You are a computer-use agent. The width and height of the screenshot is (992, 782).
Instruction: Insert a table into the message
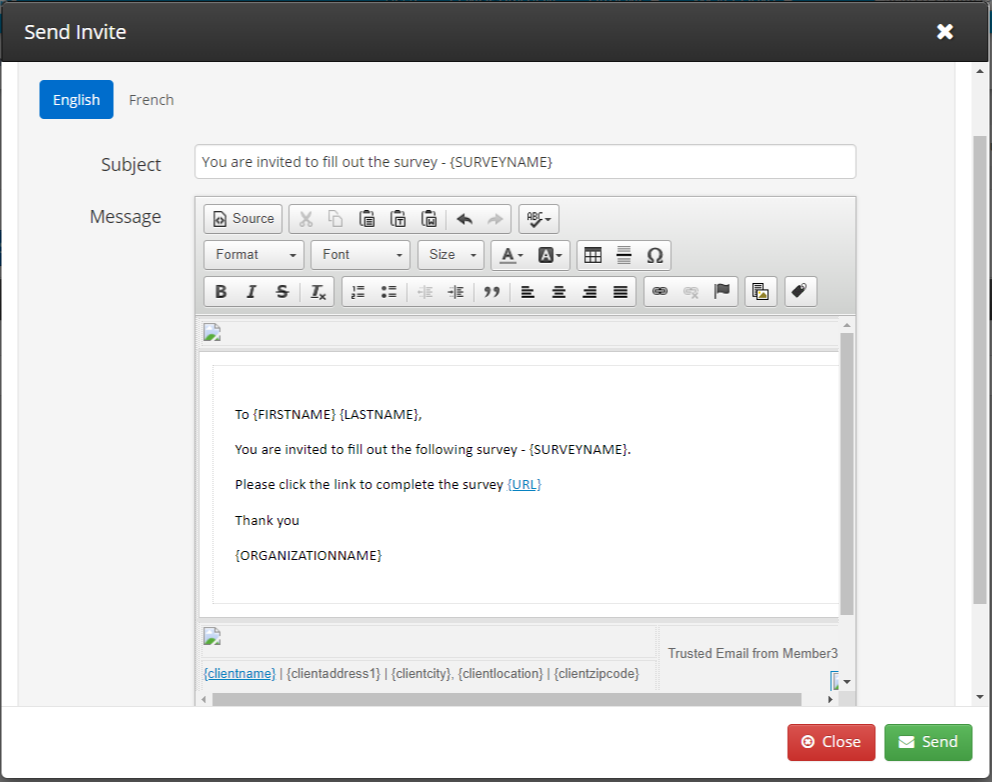(x=593, y=255)
